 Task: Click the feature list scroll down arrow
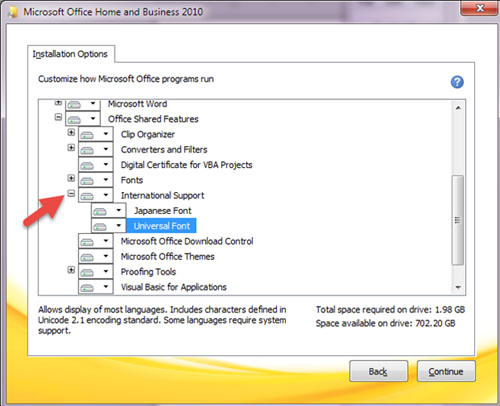[x=458, y=287]
